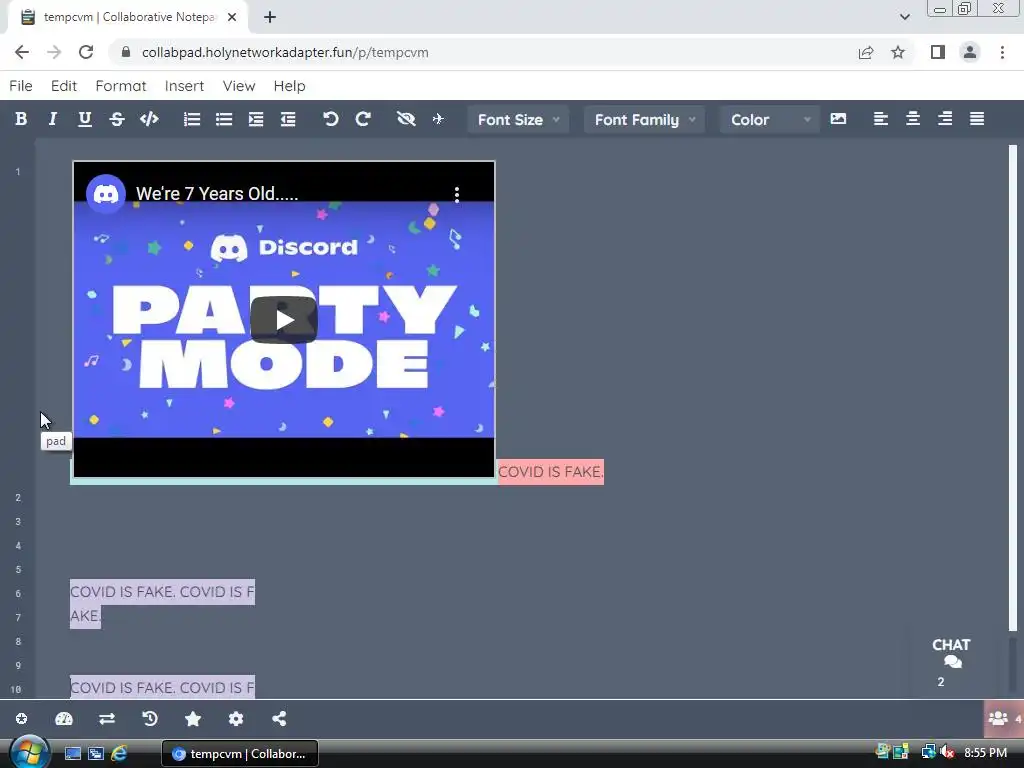
Task: Open the View menu
Action: [x=238, y=86]
